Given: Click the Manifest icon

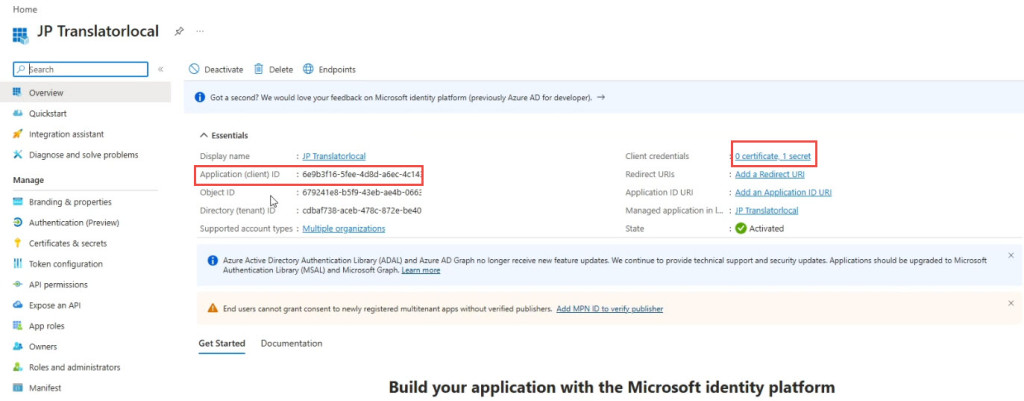Looking at the screenshot, I should pyautogui.click(x=18, y=388).
